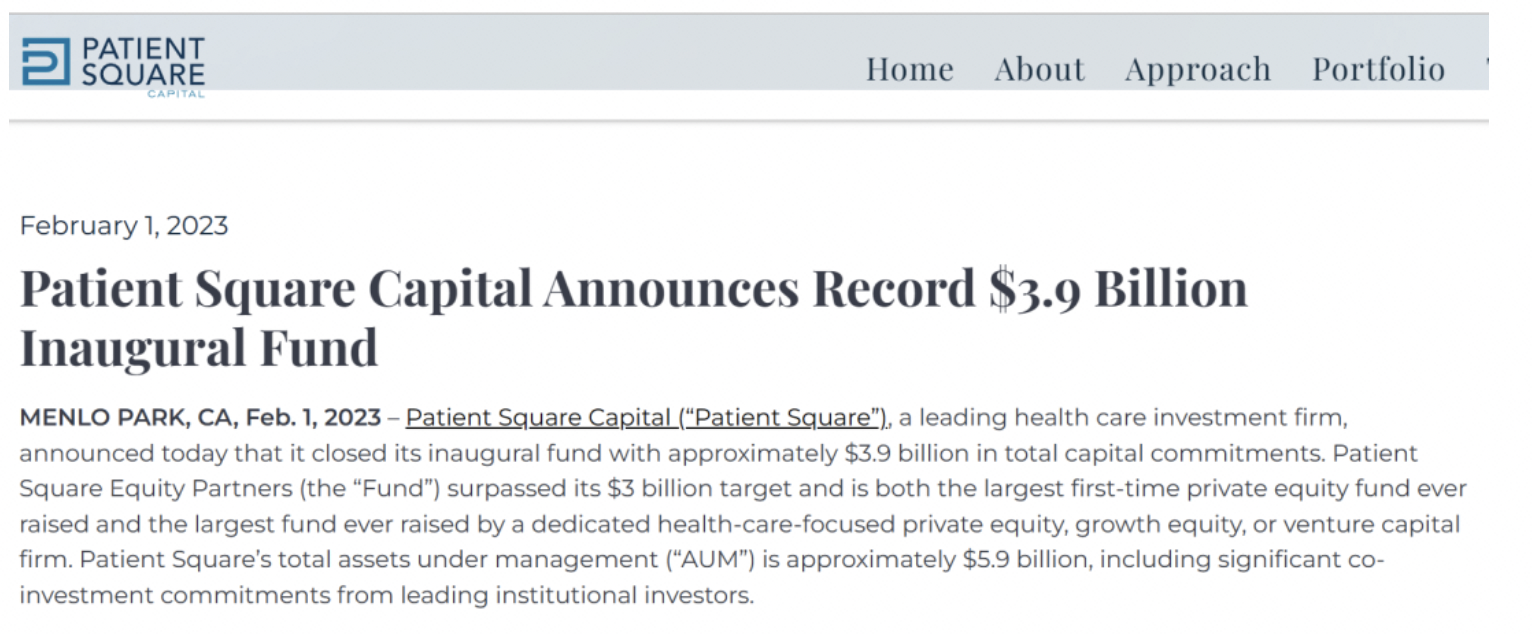Follow the Patient Square Capital ("Patient Square") link

(646, 417)
